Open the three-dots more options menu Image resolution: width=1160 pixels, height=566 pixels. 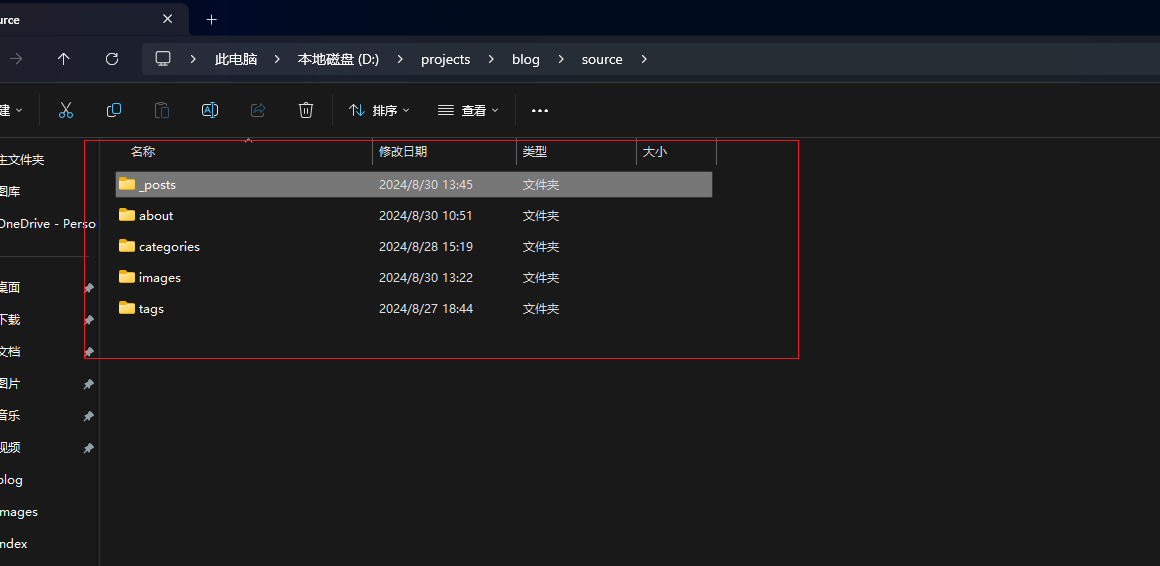tap(540, 110)
